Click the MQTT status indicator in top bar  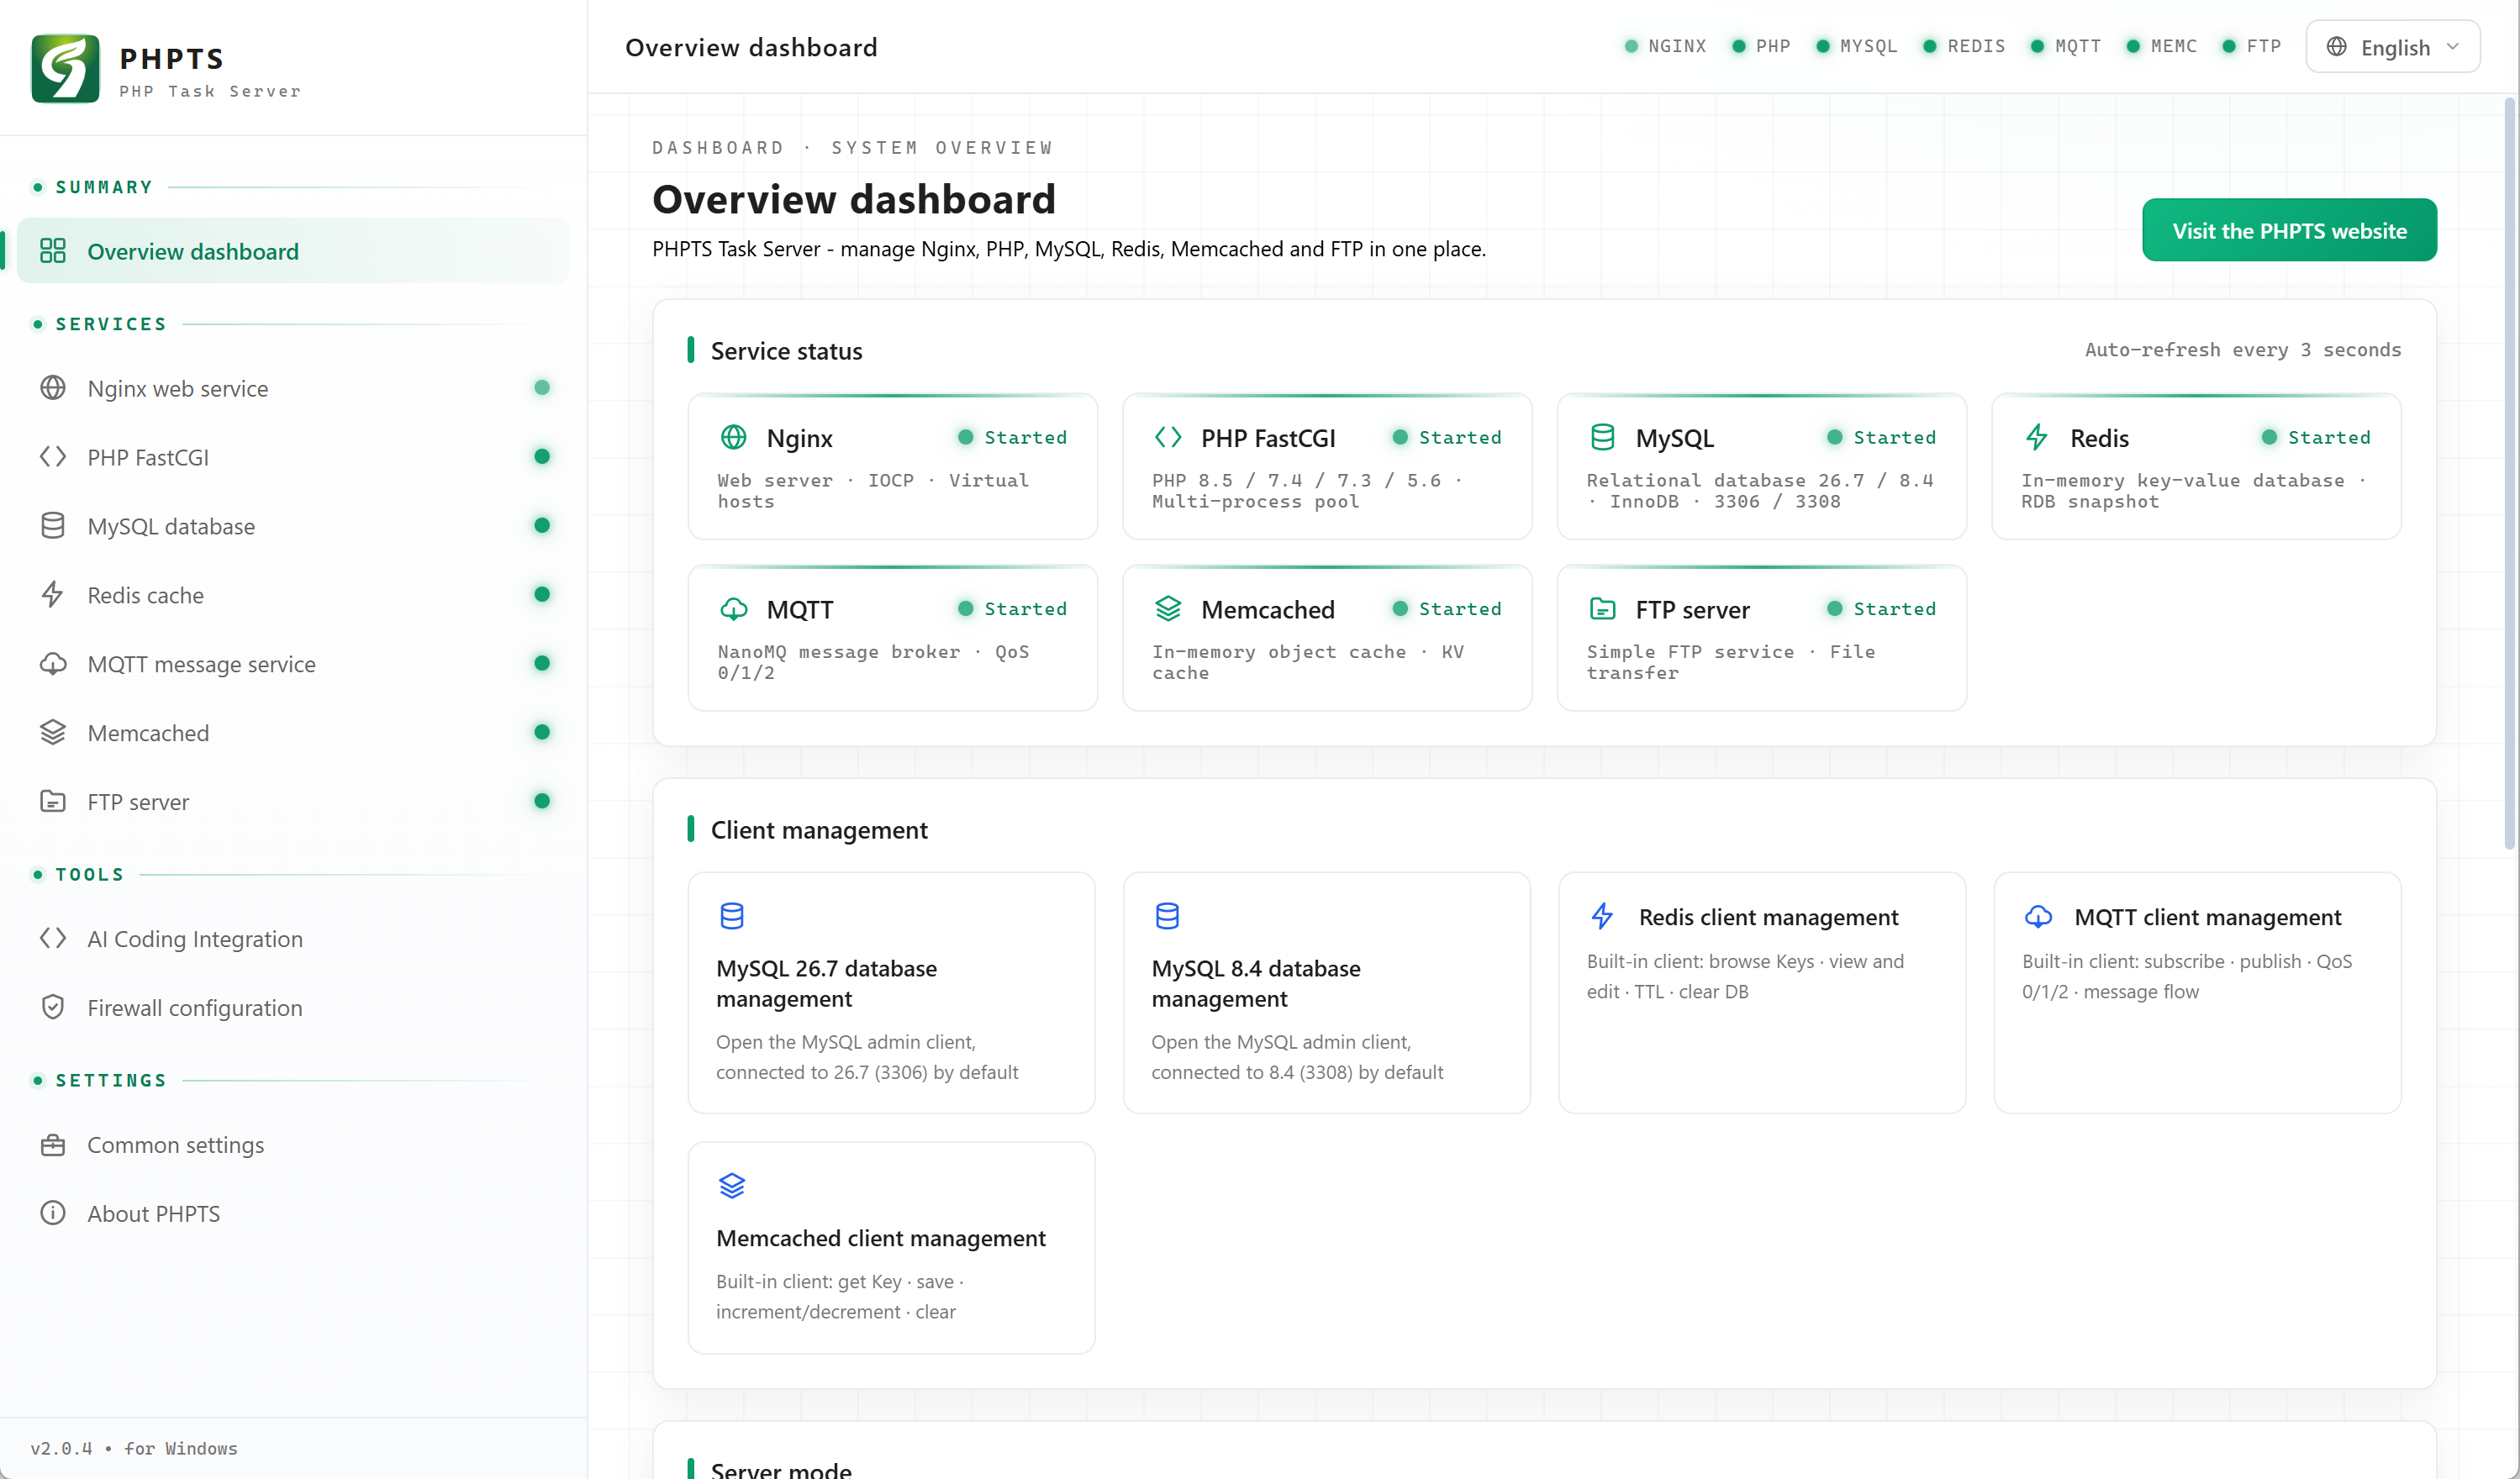[x=2066, y=46]
